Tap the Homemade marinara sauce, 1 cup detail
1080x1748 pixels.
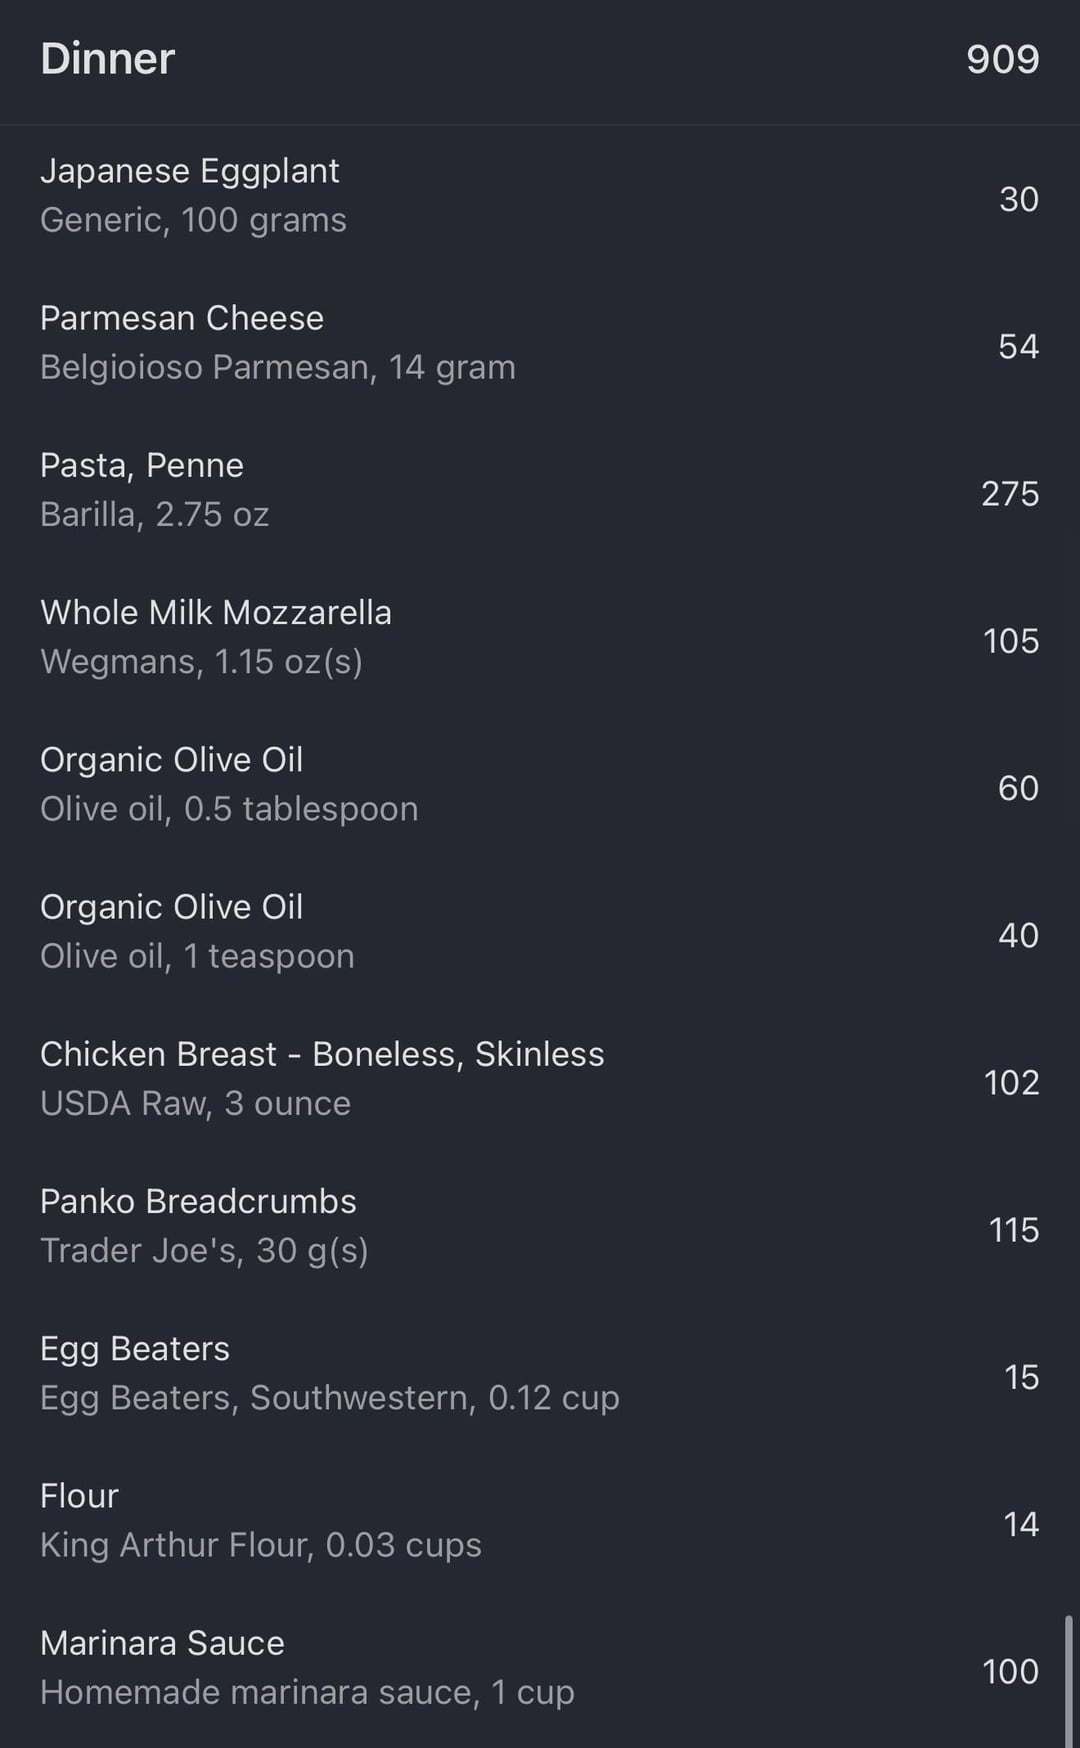coord(307,1692)
